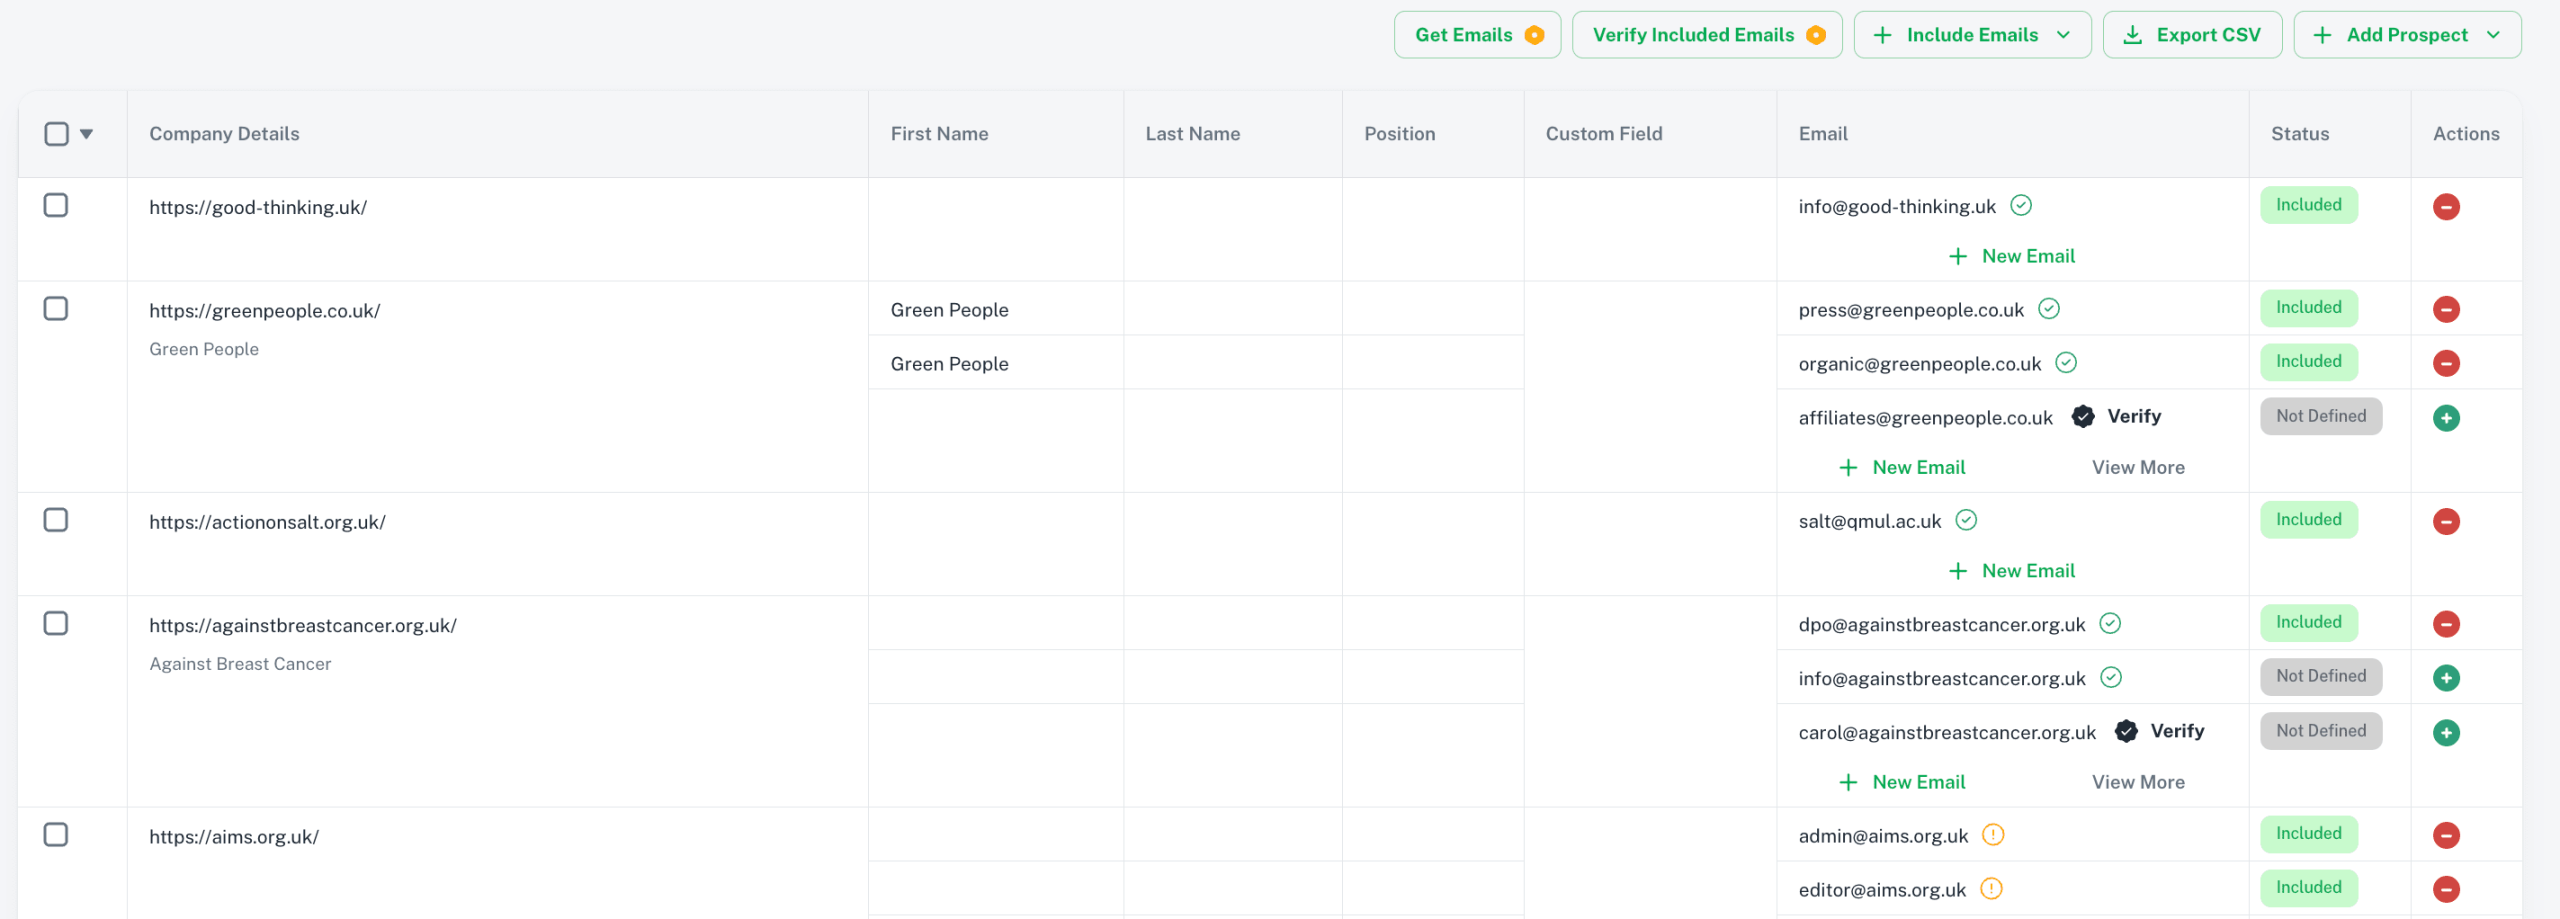Tick the checkbox for good-thinking.uk row

click(56, 205)
